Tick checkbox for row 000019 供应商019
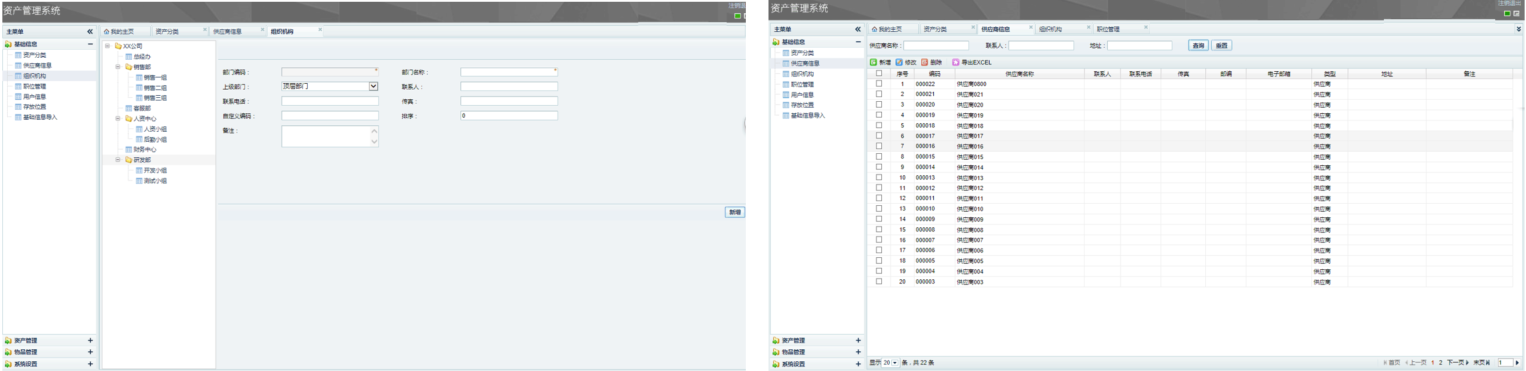Screen dimensions: 1526x371 [879, 115]
